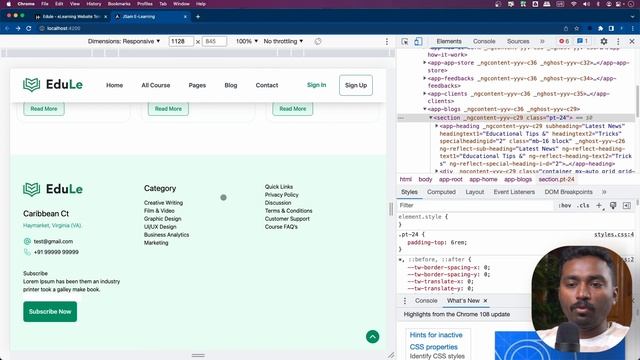Click the Sign In link

(x=316, y=85)
